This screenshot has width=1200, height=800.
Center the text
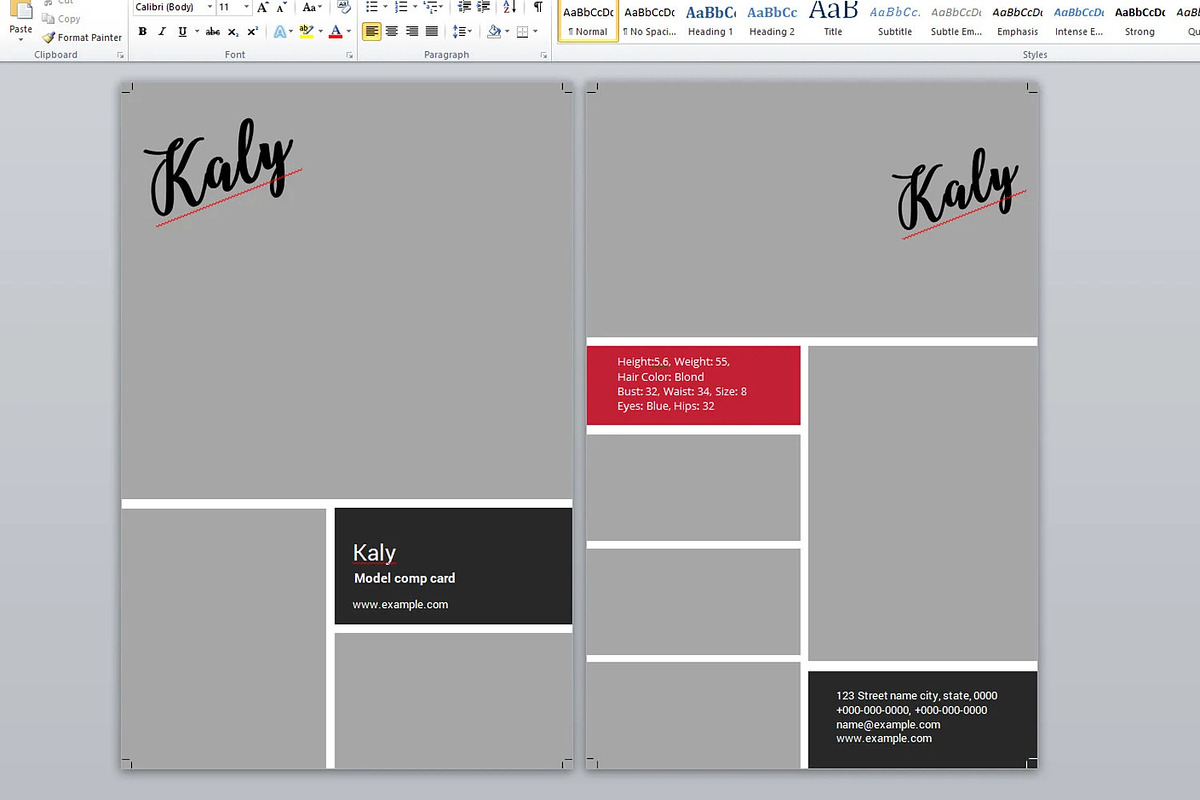[391, 32]
